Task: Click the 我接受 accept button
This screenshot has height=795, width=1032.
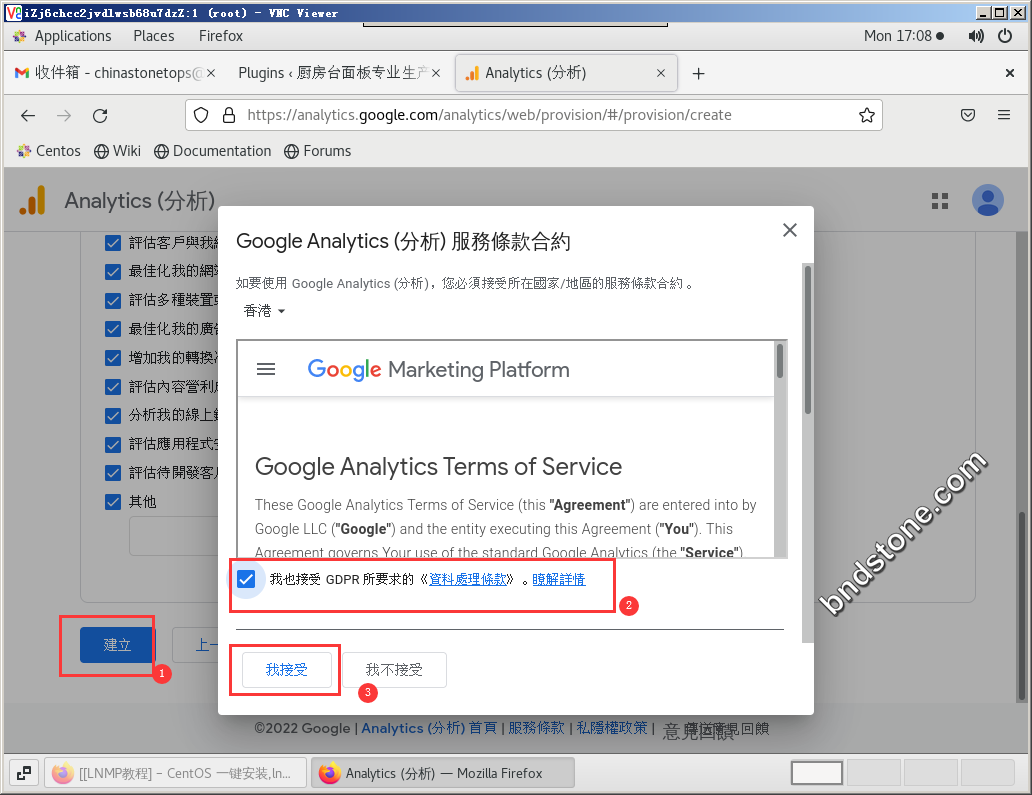Action: point(287,670)
